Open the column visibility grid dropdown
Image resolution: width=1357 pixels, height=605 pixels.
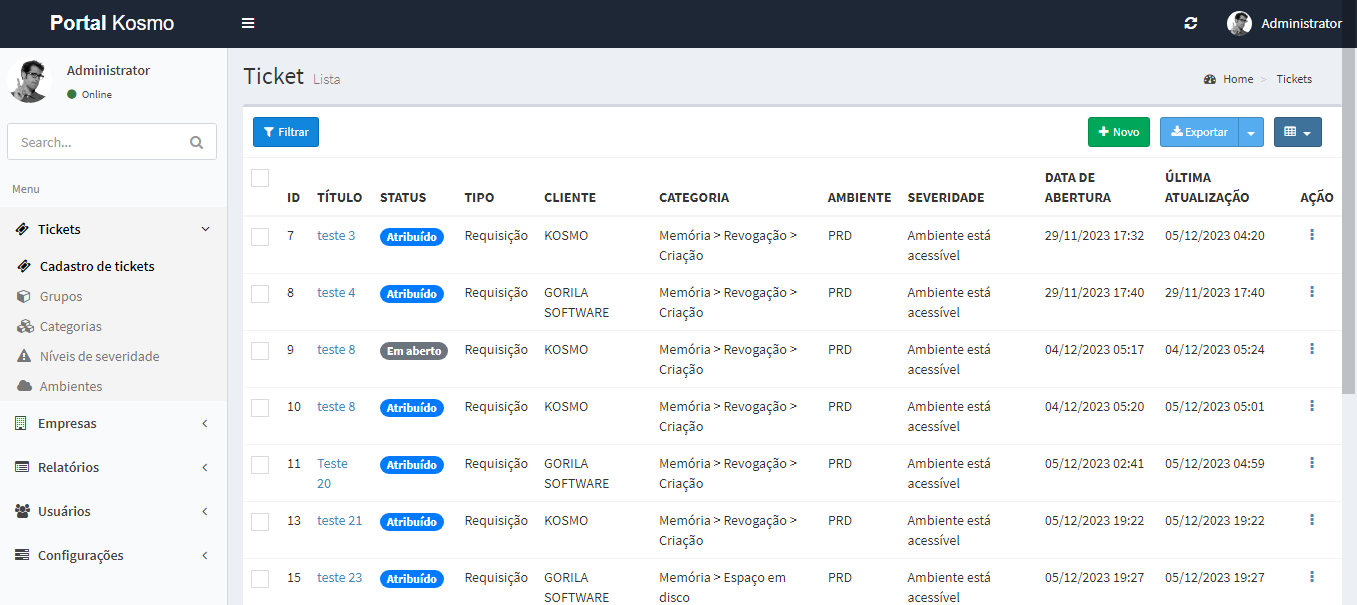pos(1298,132)
